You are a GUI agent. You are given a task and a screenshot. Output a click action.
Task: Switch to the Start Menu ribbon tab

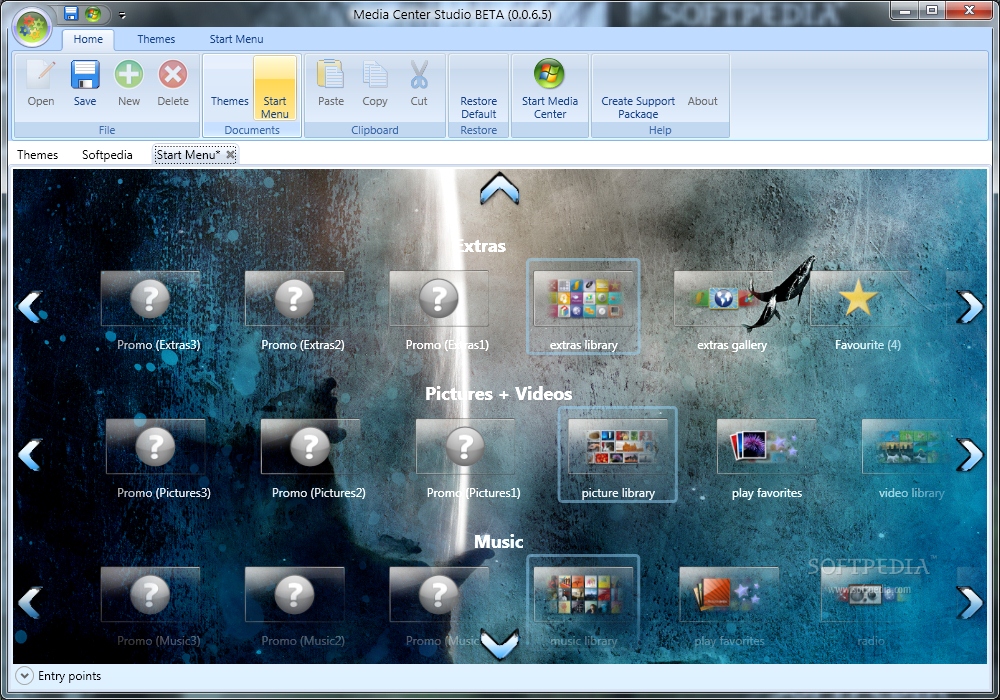pyautogui.click(x=236, y=39)
